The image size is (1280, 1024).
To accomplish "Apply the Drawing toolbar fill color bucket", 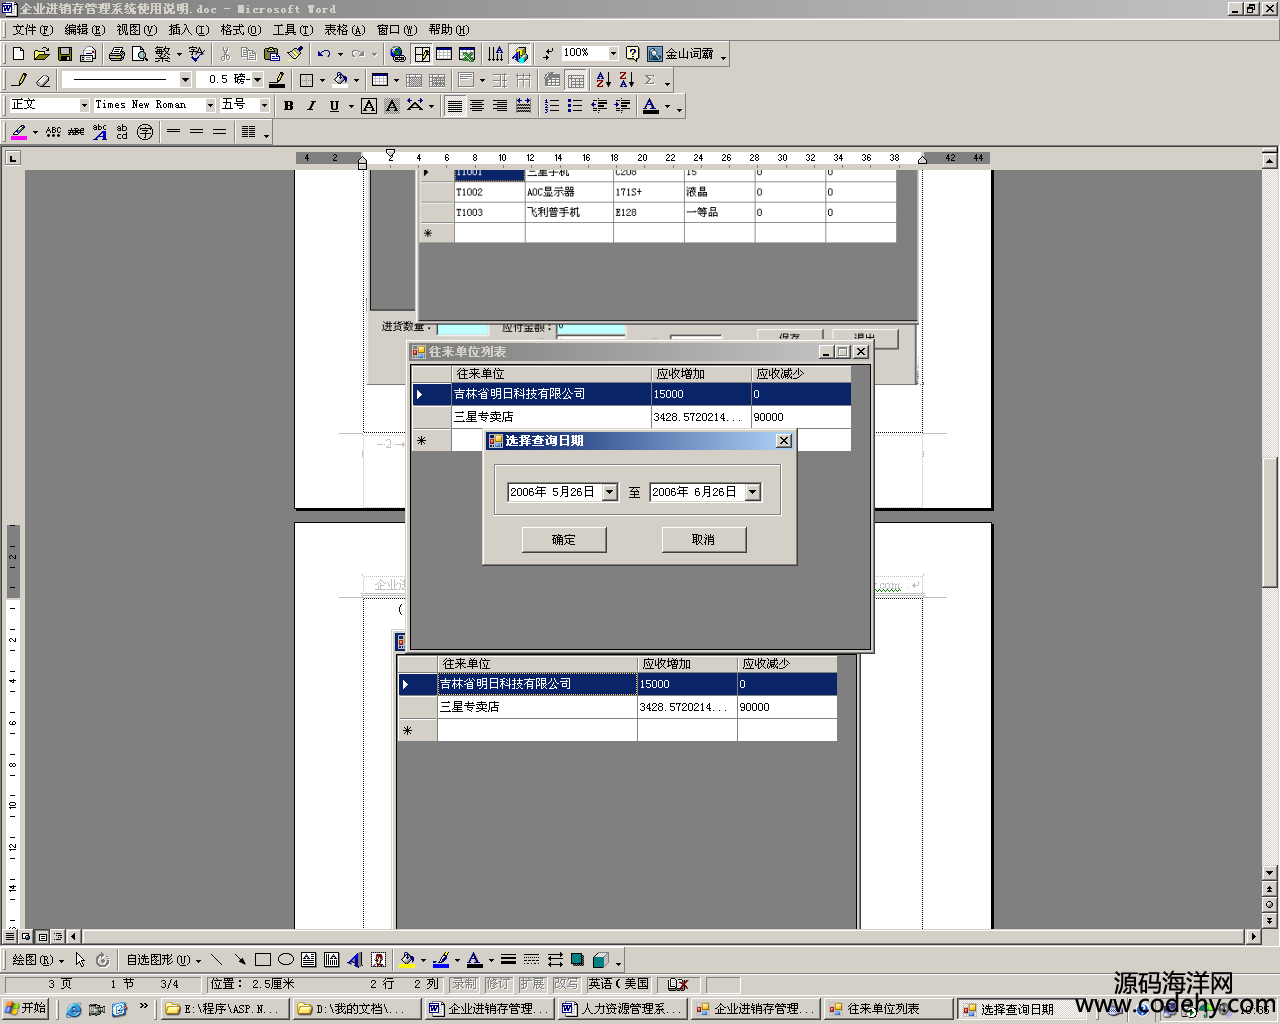I will 407,960.
